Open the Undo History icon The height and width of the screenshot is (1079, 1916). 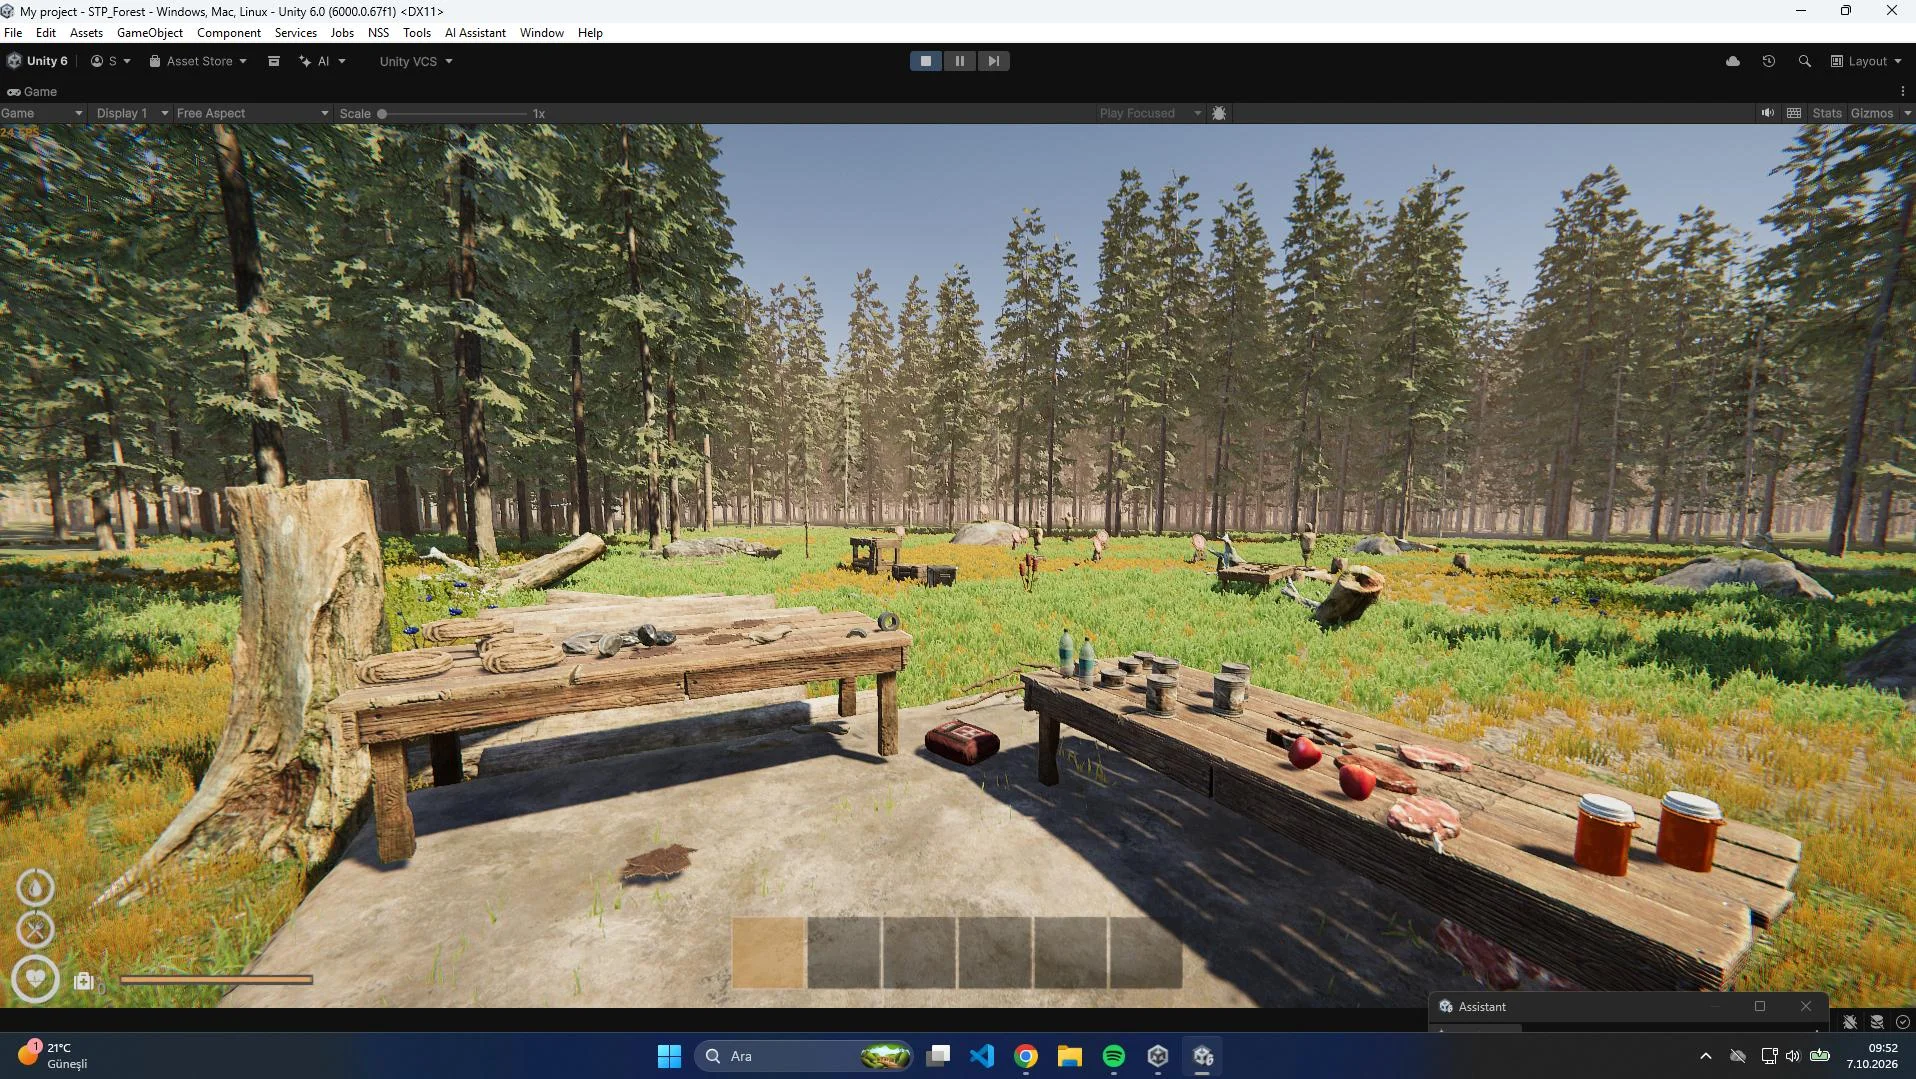click(x=1768, y=61)
